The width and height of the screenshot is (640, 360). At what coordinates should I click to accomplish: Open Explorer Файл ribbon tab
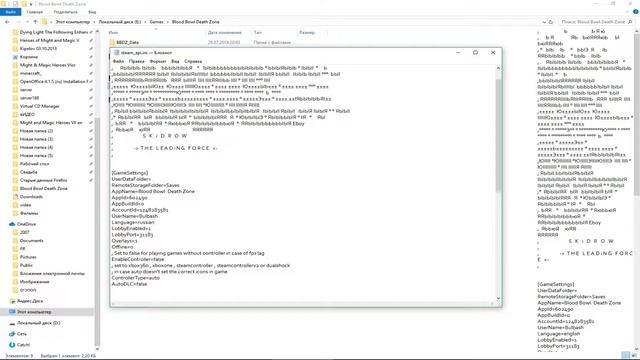point(11,12)
